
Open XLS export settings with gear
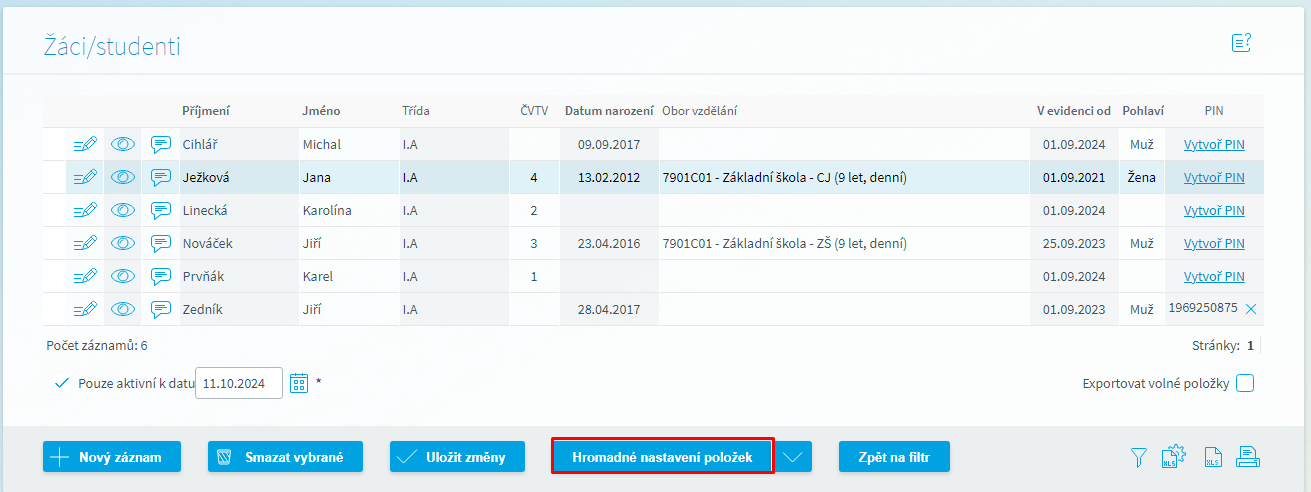(1173, 457)
